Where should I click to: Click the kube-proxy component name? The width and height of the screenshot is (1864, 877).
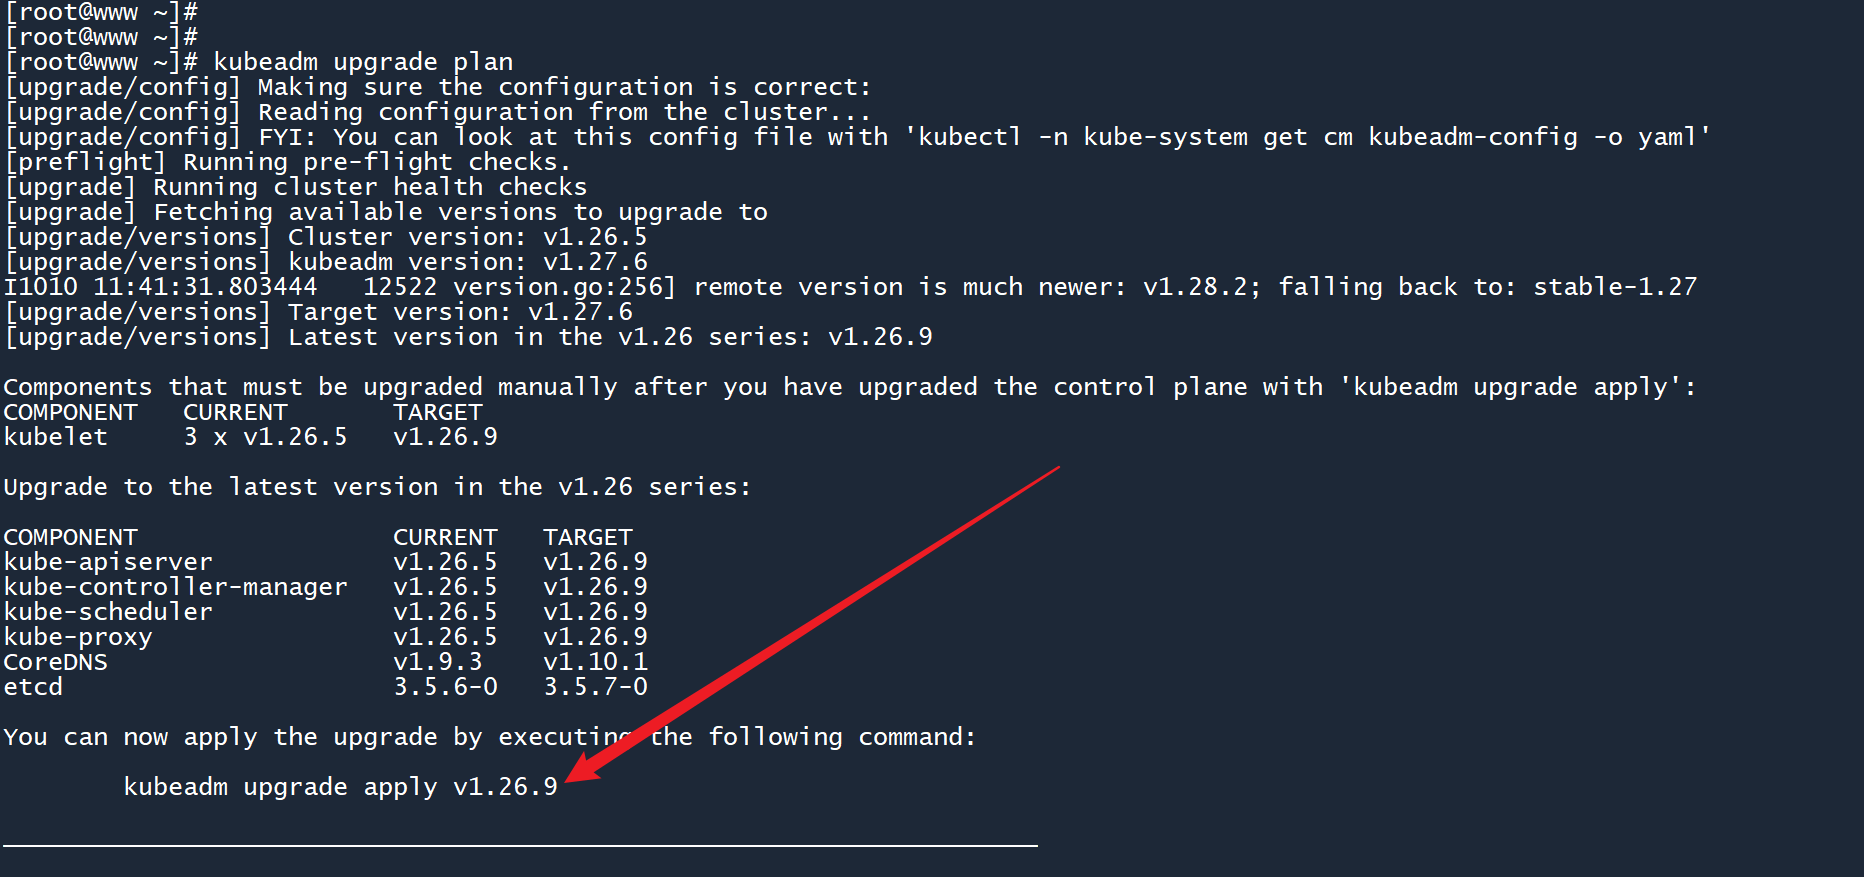78,637
